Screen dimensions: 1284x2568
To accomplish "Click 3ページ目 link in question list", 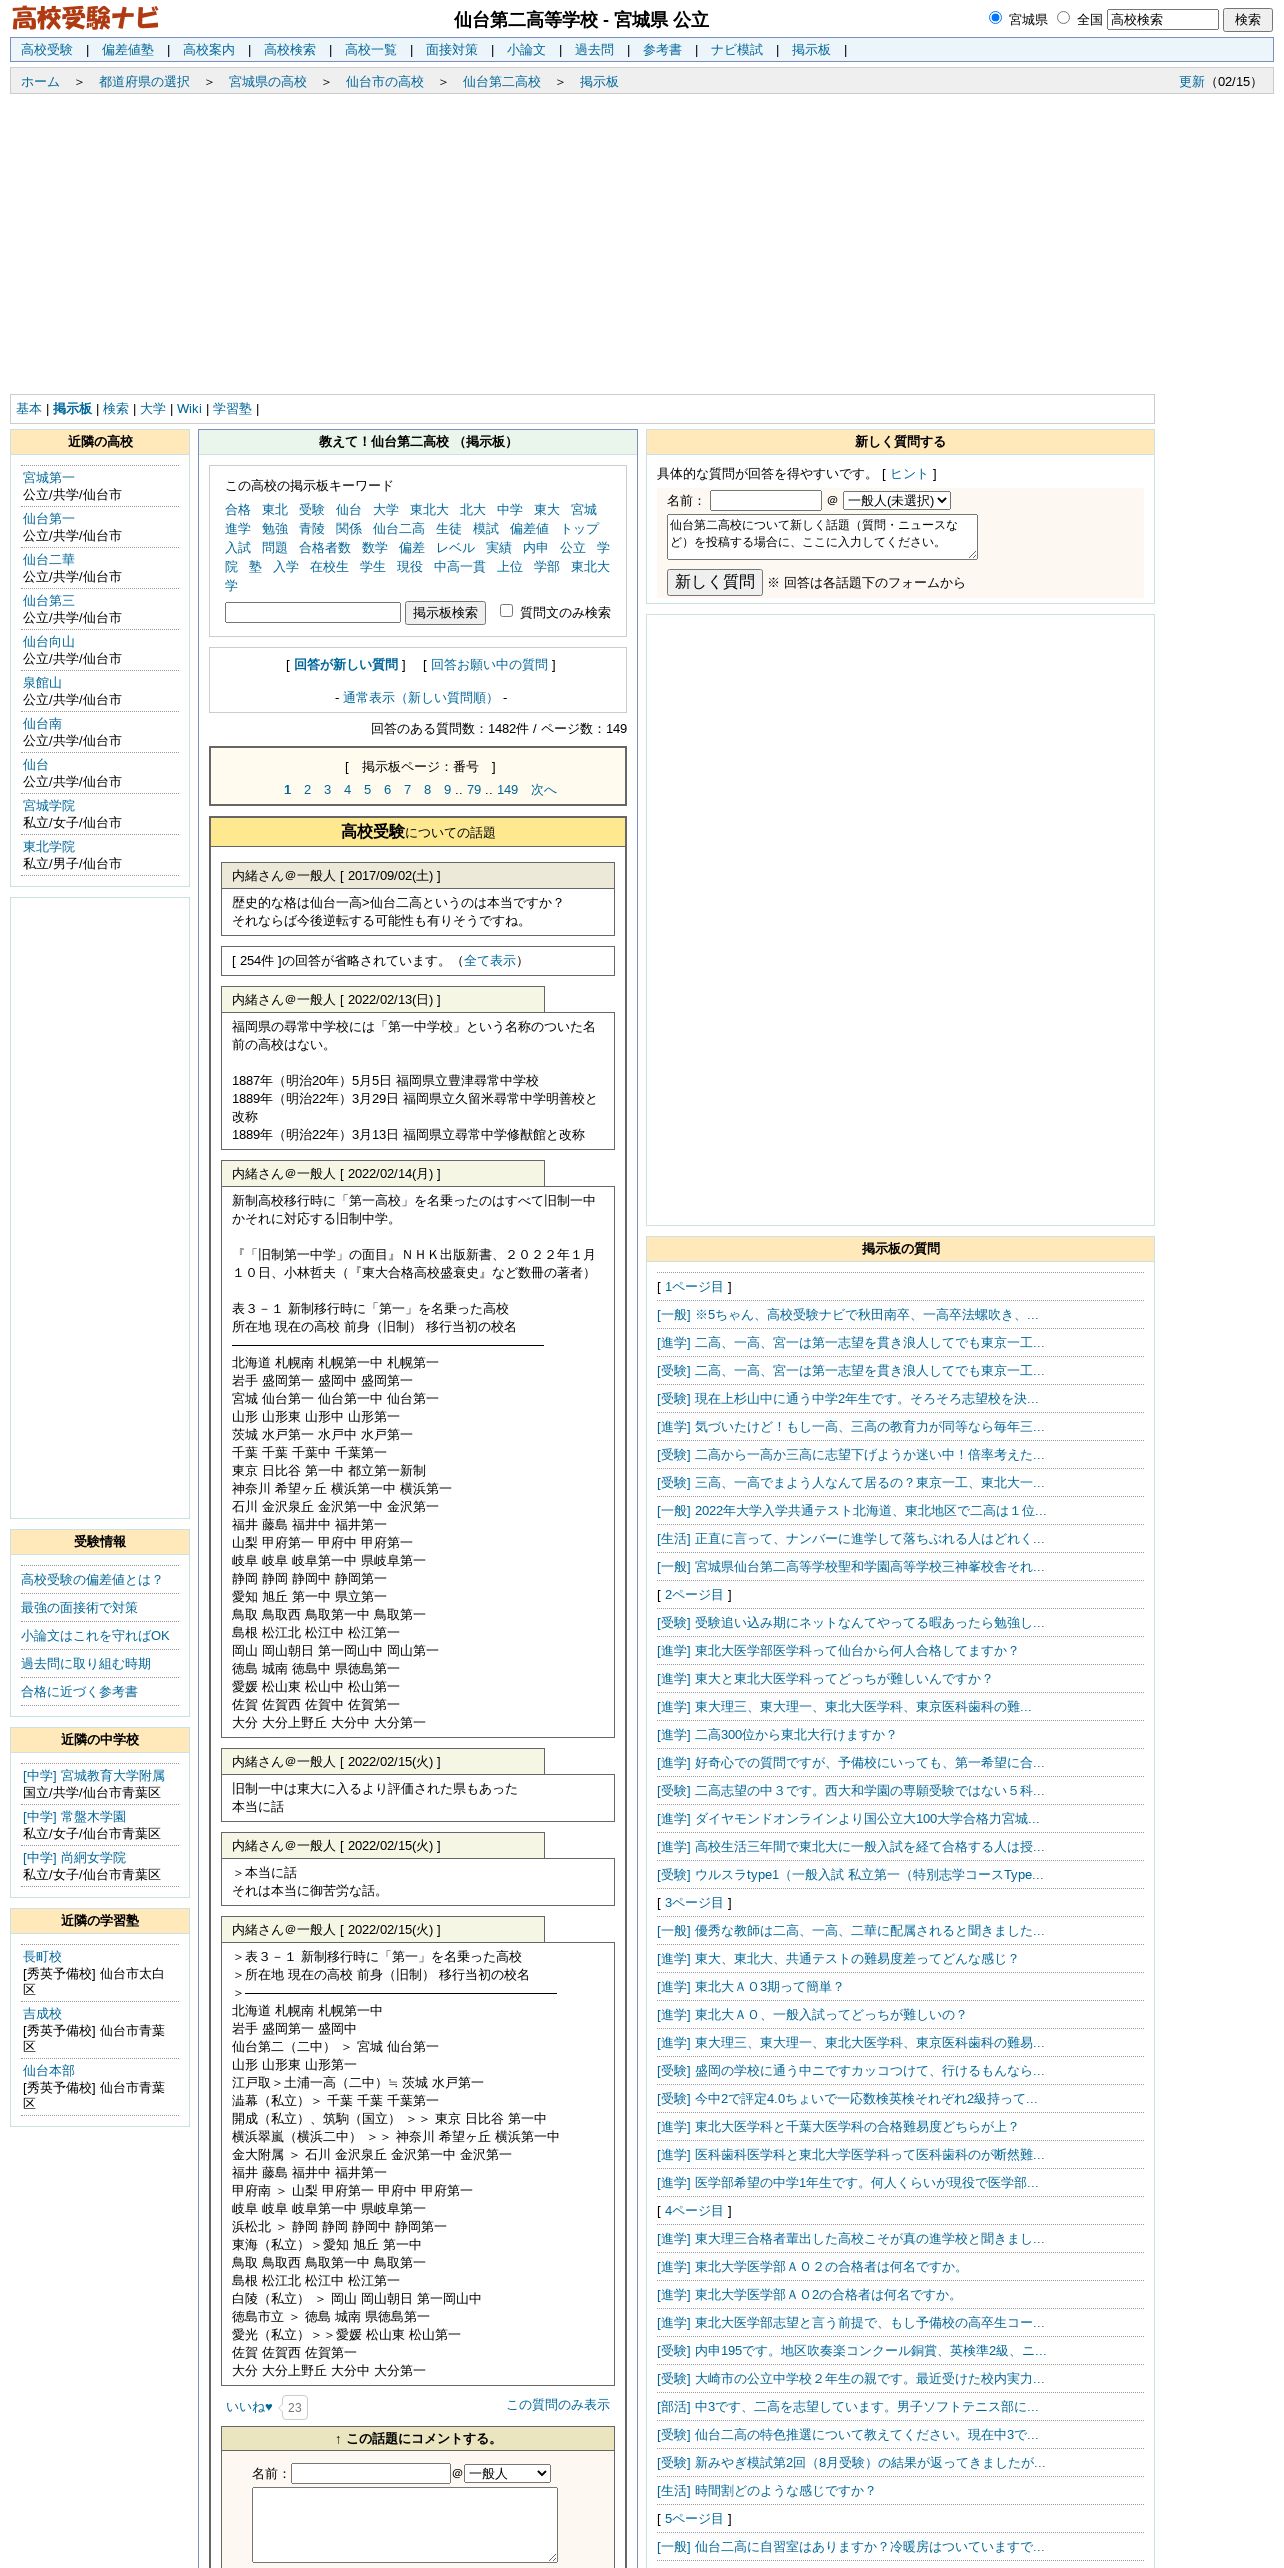I will 694,1903.
